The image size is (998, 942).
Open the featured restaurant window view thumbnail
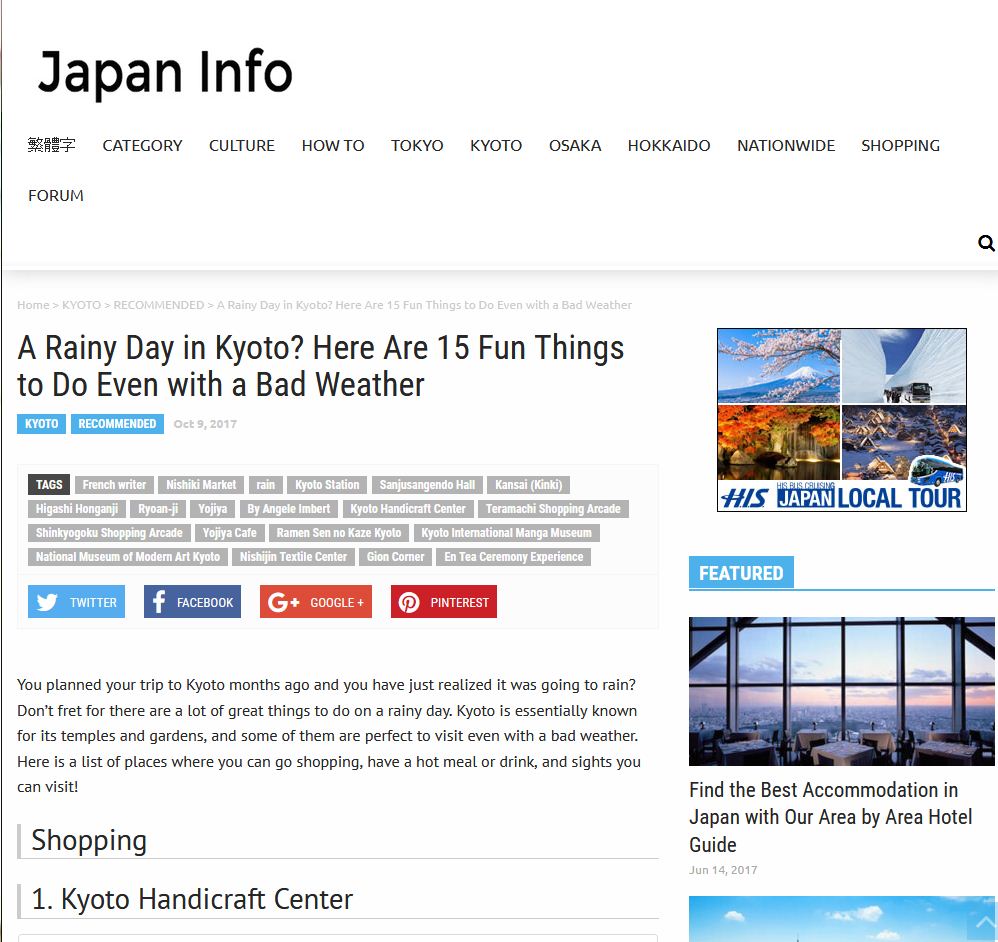point(841,691)
